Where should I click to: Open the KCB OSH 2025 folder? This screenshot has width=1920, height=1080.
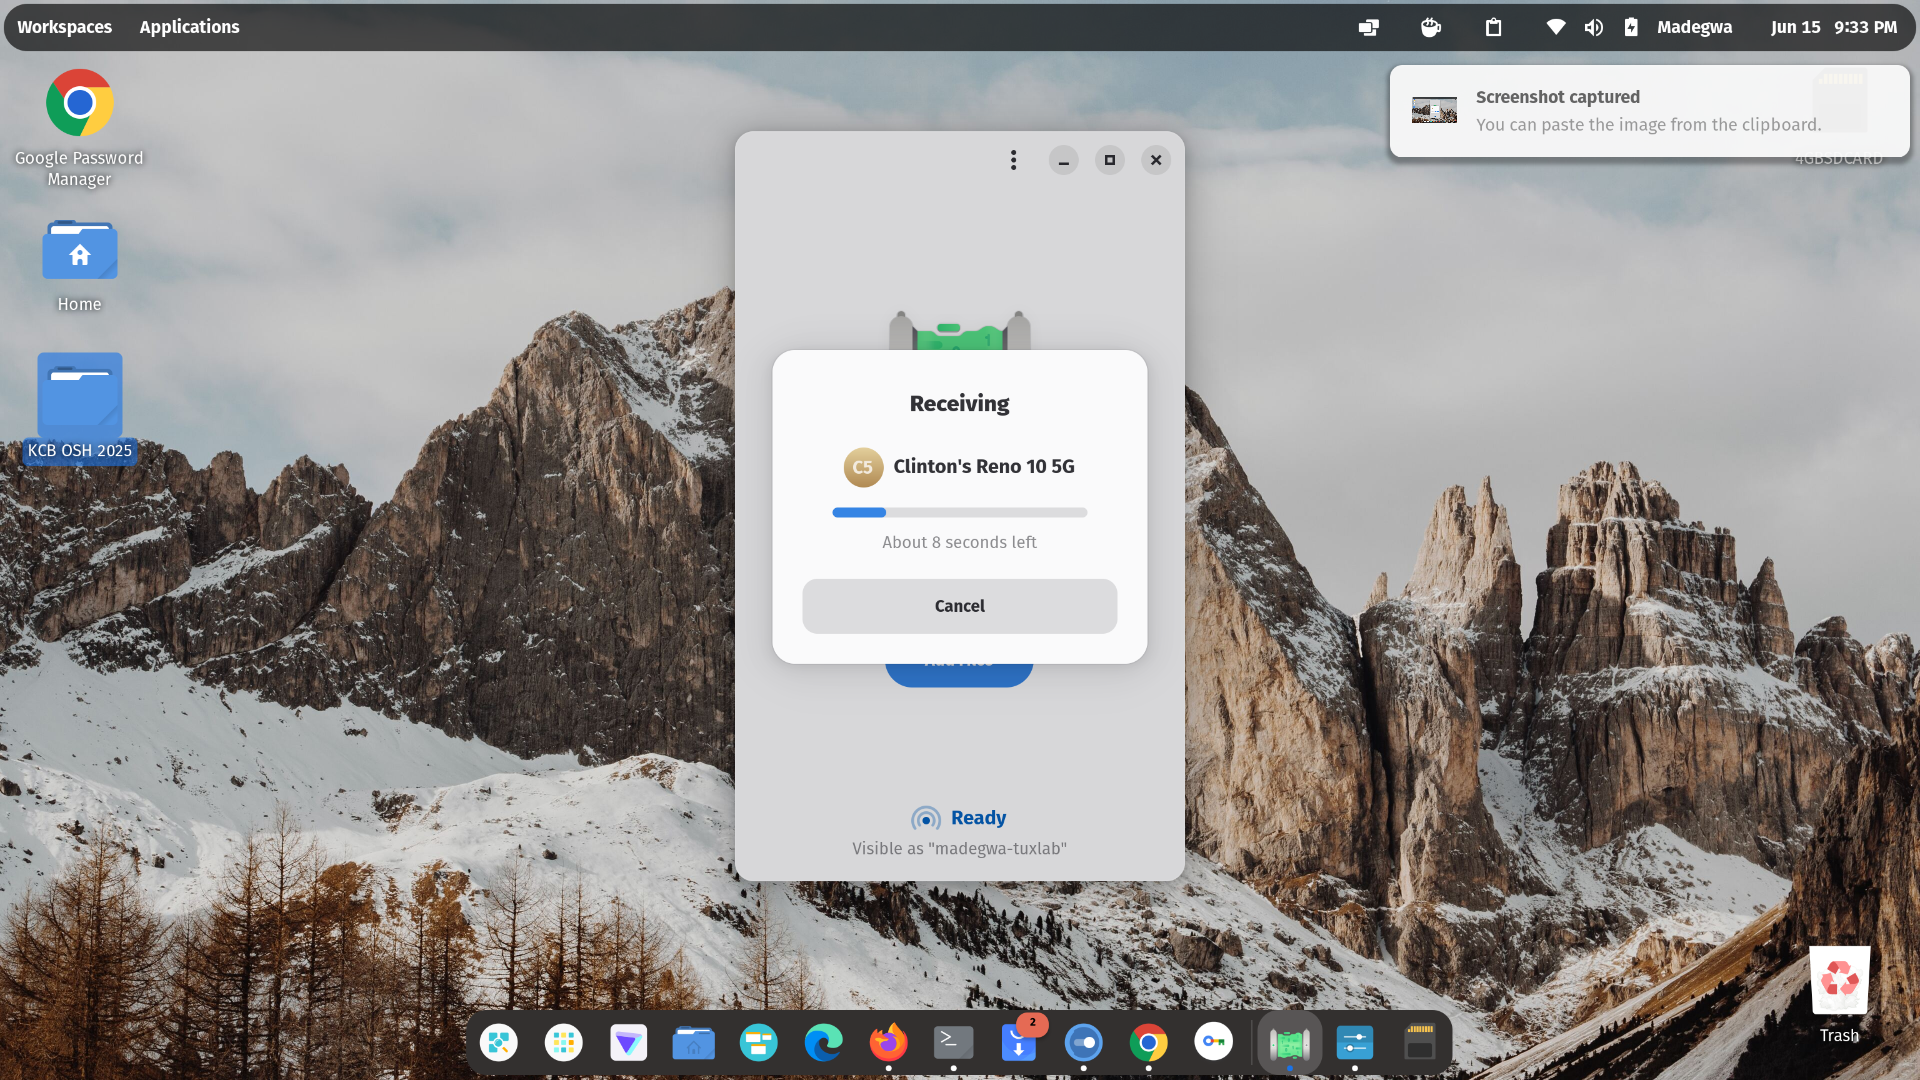[x=80, y=406]
